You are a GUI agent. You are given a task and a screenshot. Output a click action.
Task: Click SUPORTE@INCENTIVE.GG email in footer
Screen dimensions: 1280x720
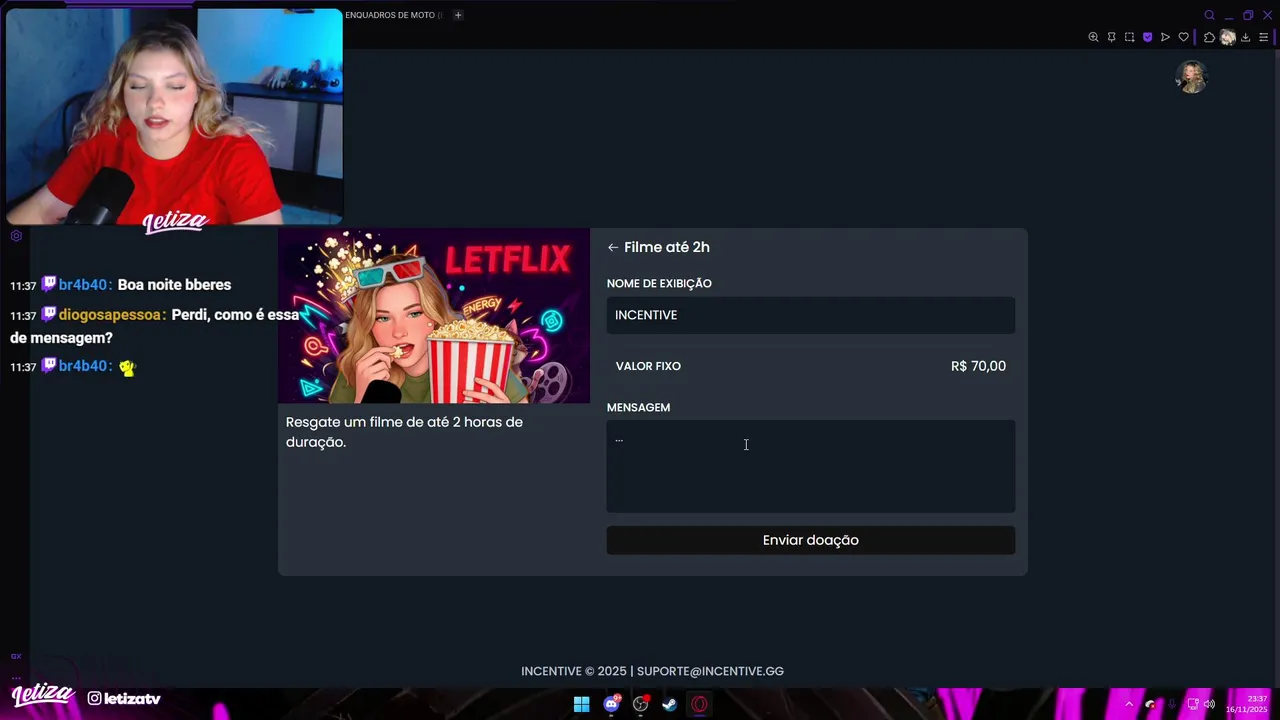(x=710, y=671)
